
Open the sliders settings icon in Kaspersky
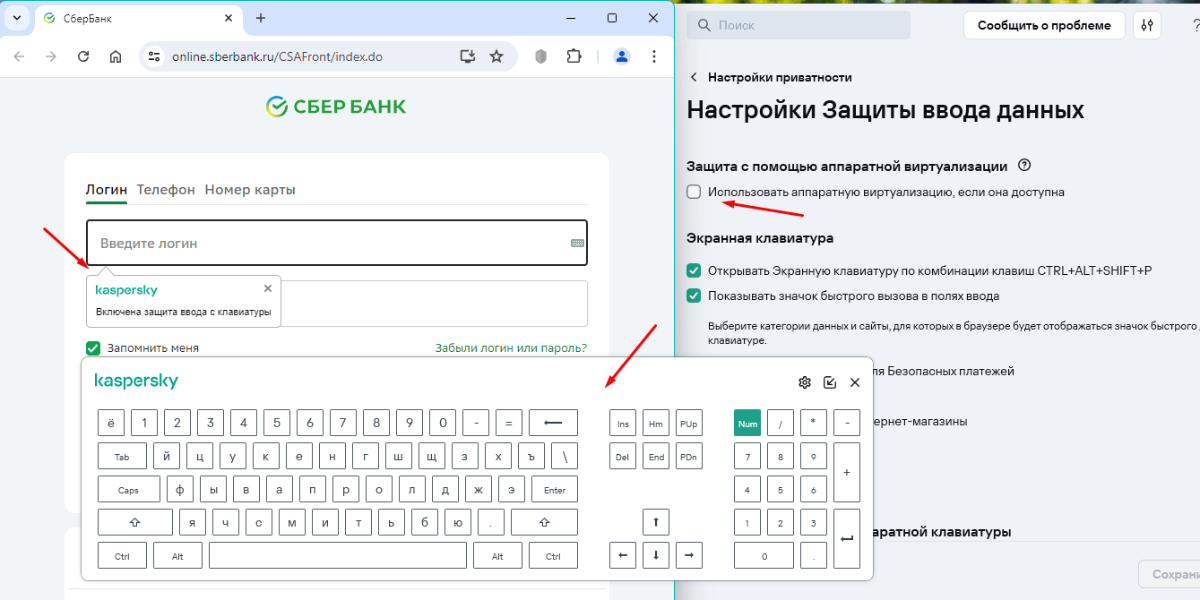[x=1147, y=25]
